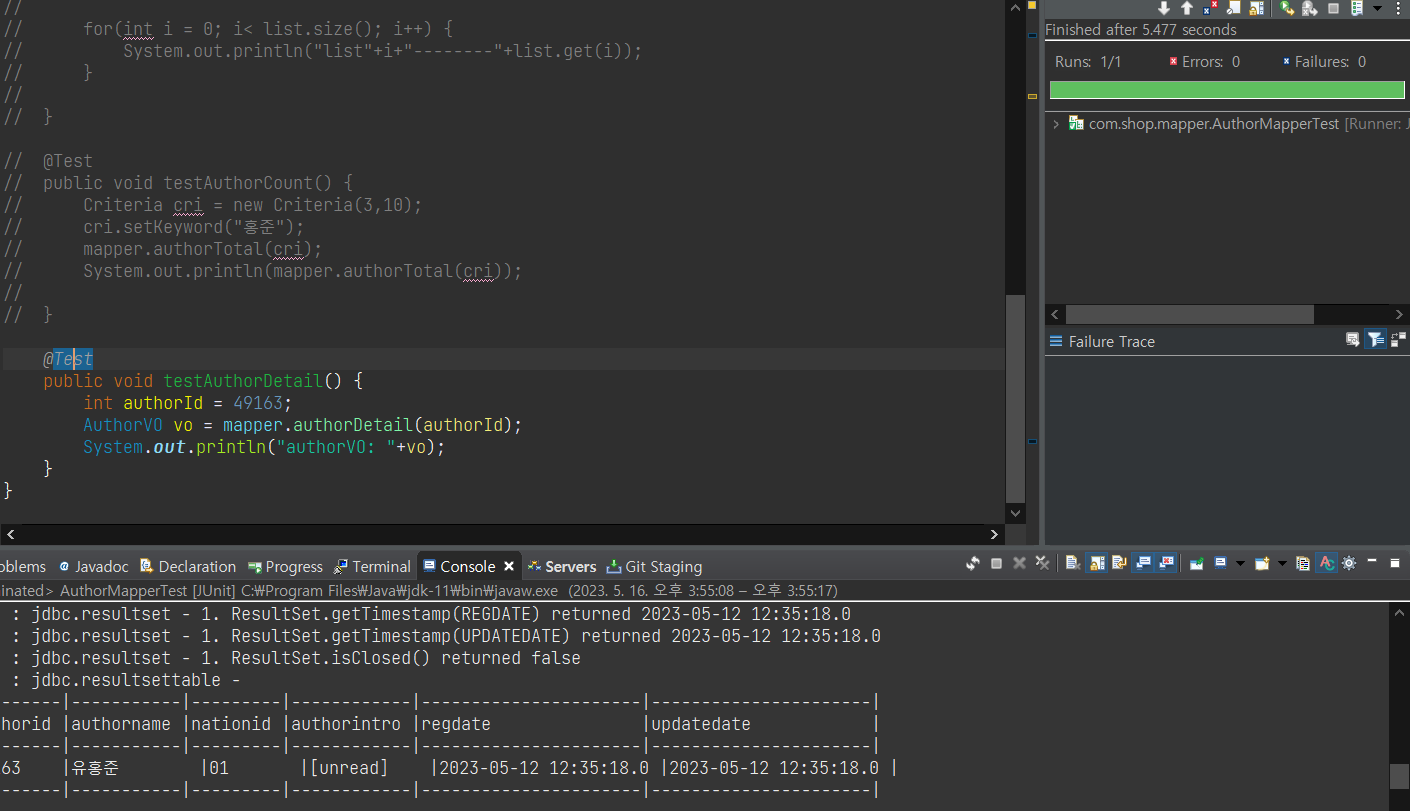Viewport: 1410px width, 811px height.
Task: Remove all terminated launches
Action: (x=1042, y=563)
